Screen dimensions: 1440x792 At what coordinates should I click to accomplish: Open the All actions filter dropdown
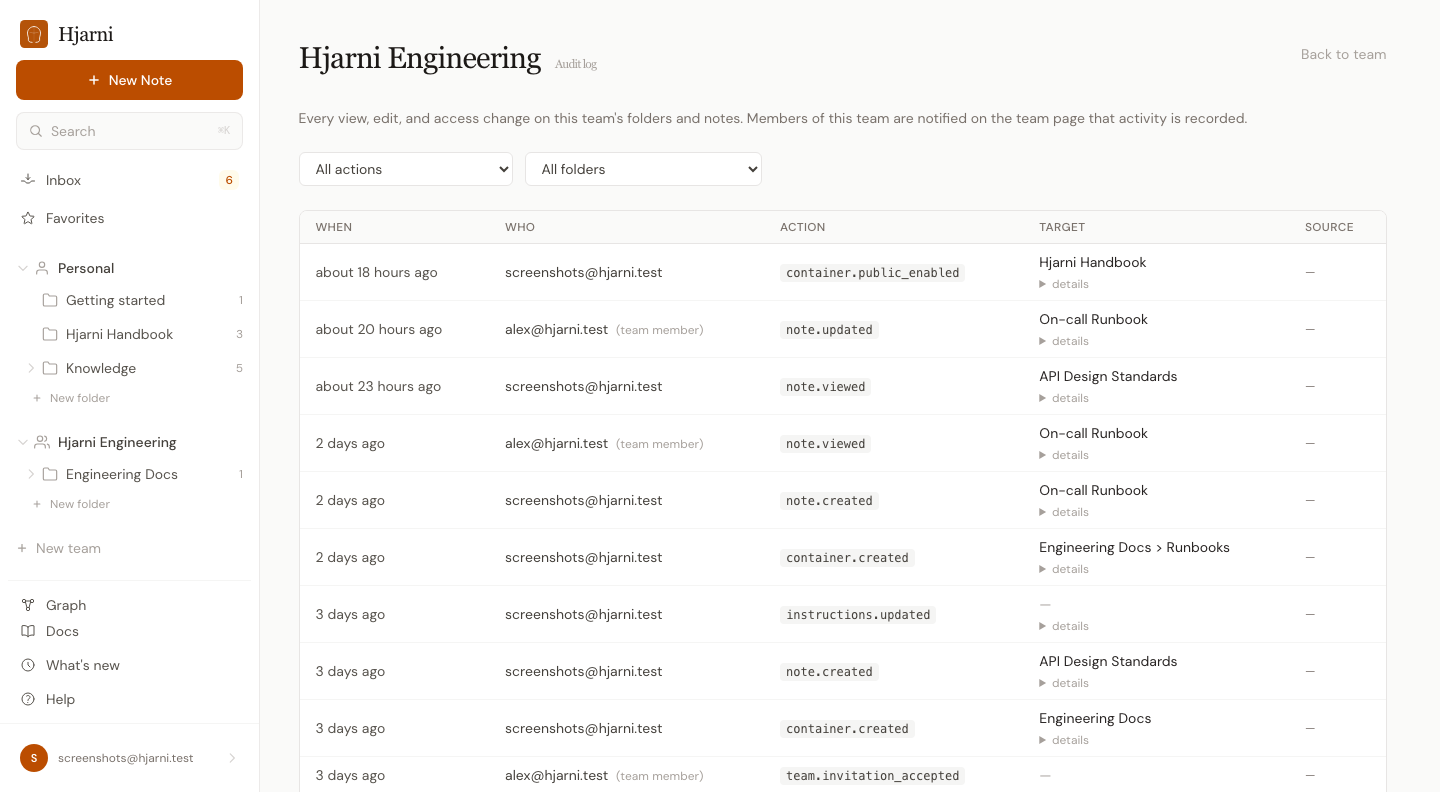click(x=406, y=169)
